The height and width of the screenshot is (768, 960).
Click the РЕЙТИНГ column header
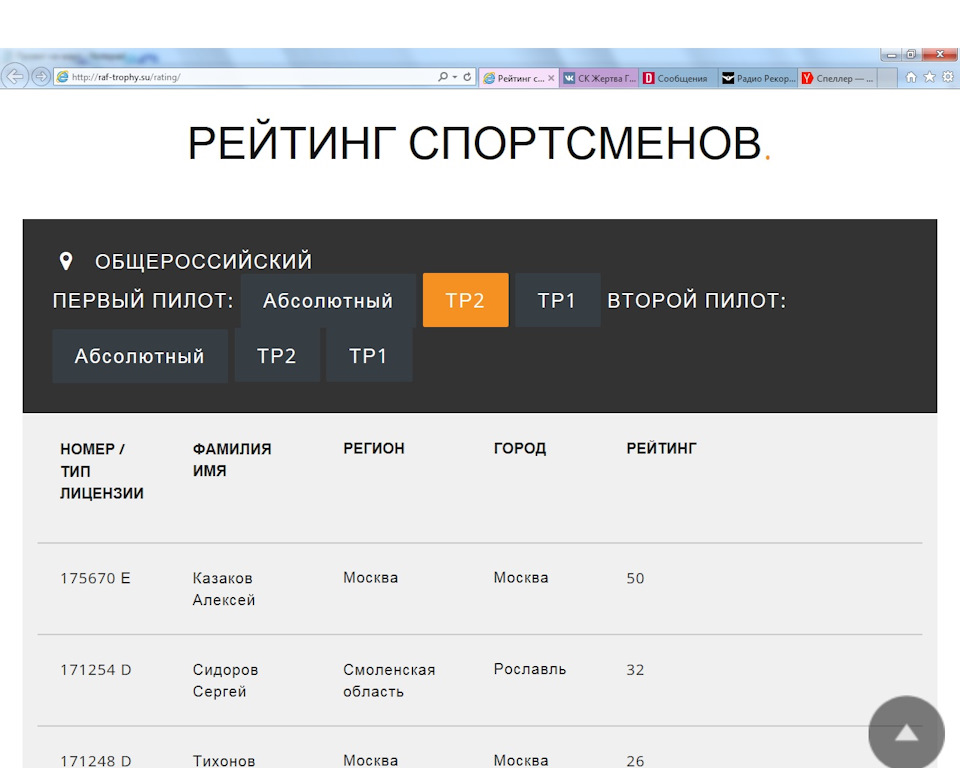661,448
